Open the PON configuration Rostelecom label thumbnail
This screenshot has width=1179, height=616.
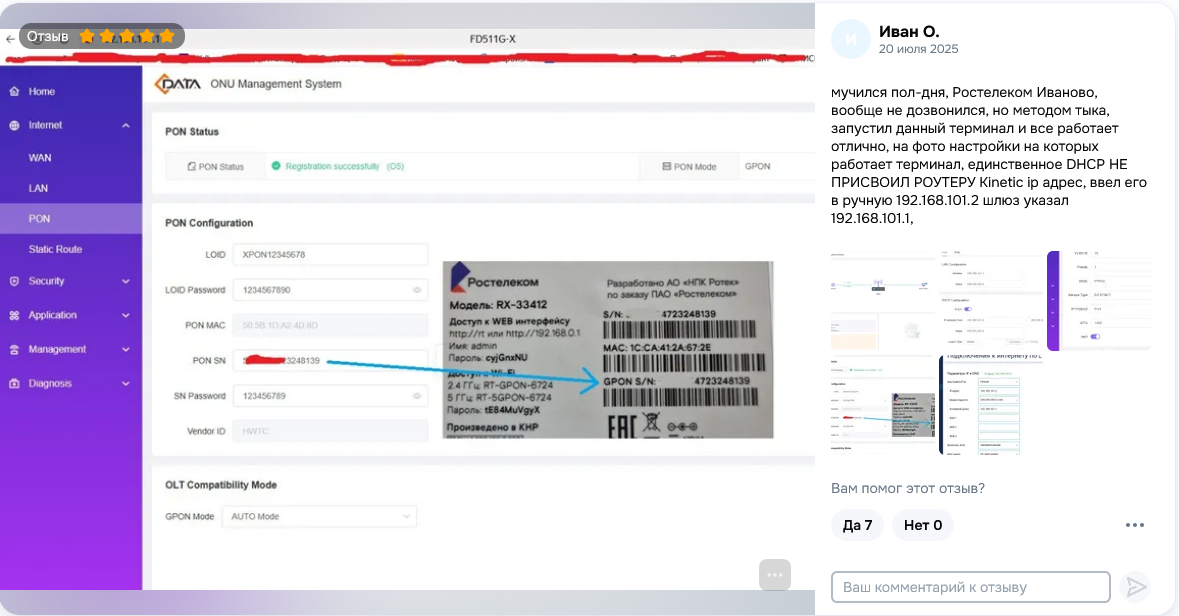coord(883,405)
